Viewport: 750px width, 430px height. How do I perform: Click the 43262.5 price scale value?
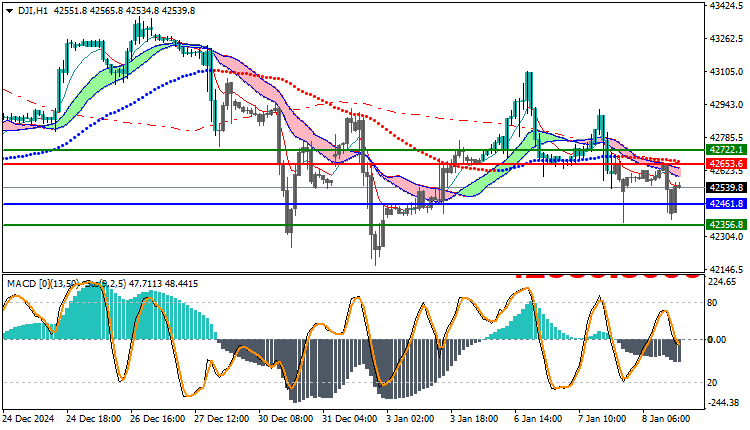pos(727,39)
